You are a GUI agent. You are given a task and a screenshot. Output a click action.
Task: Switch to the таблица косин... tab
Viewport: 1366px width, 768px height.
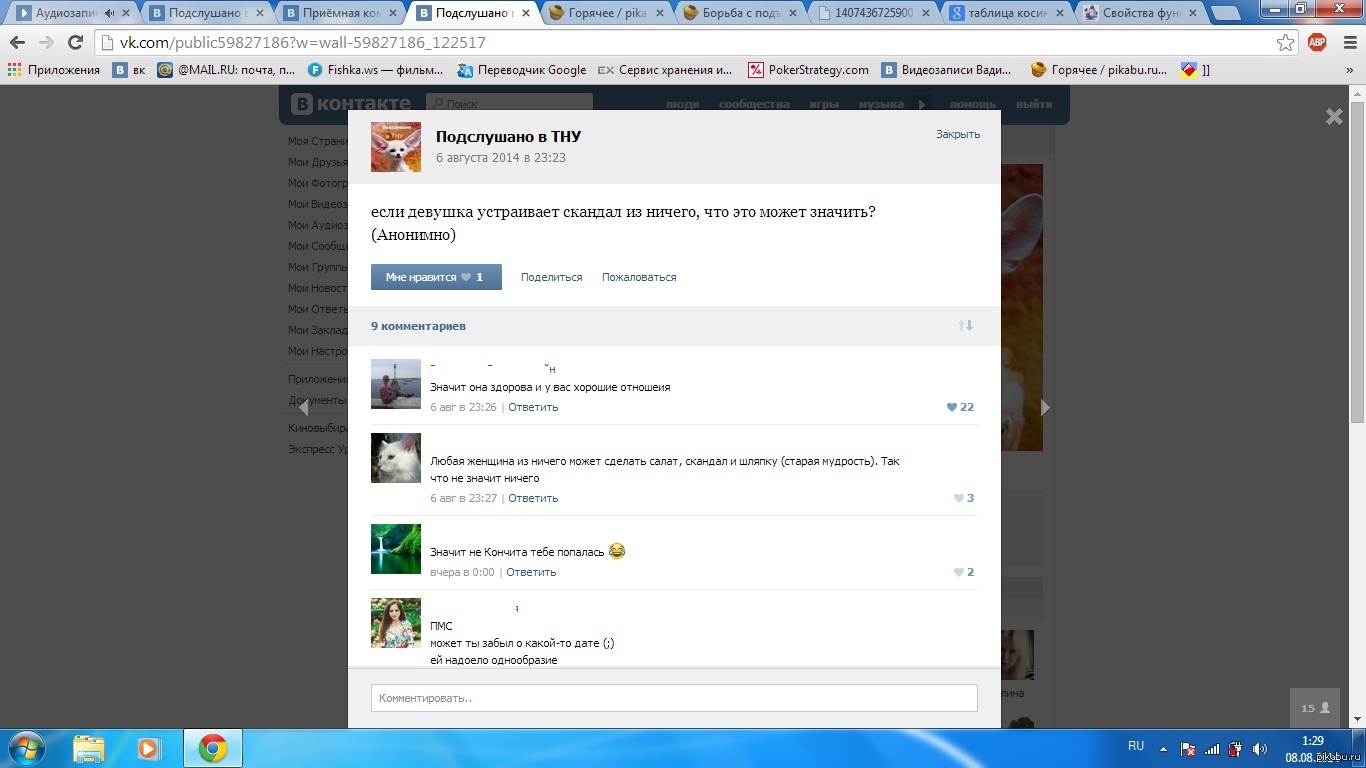(x=1006, y=14)
